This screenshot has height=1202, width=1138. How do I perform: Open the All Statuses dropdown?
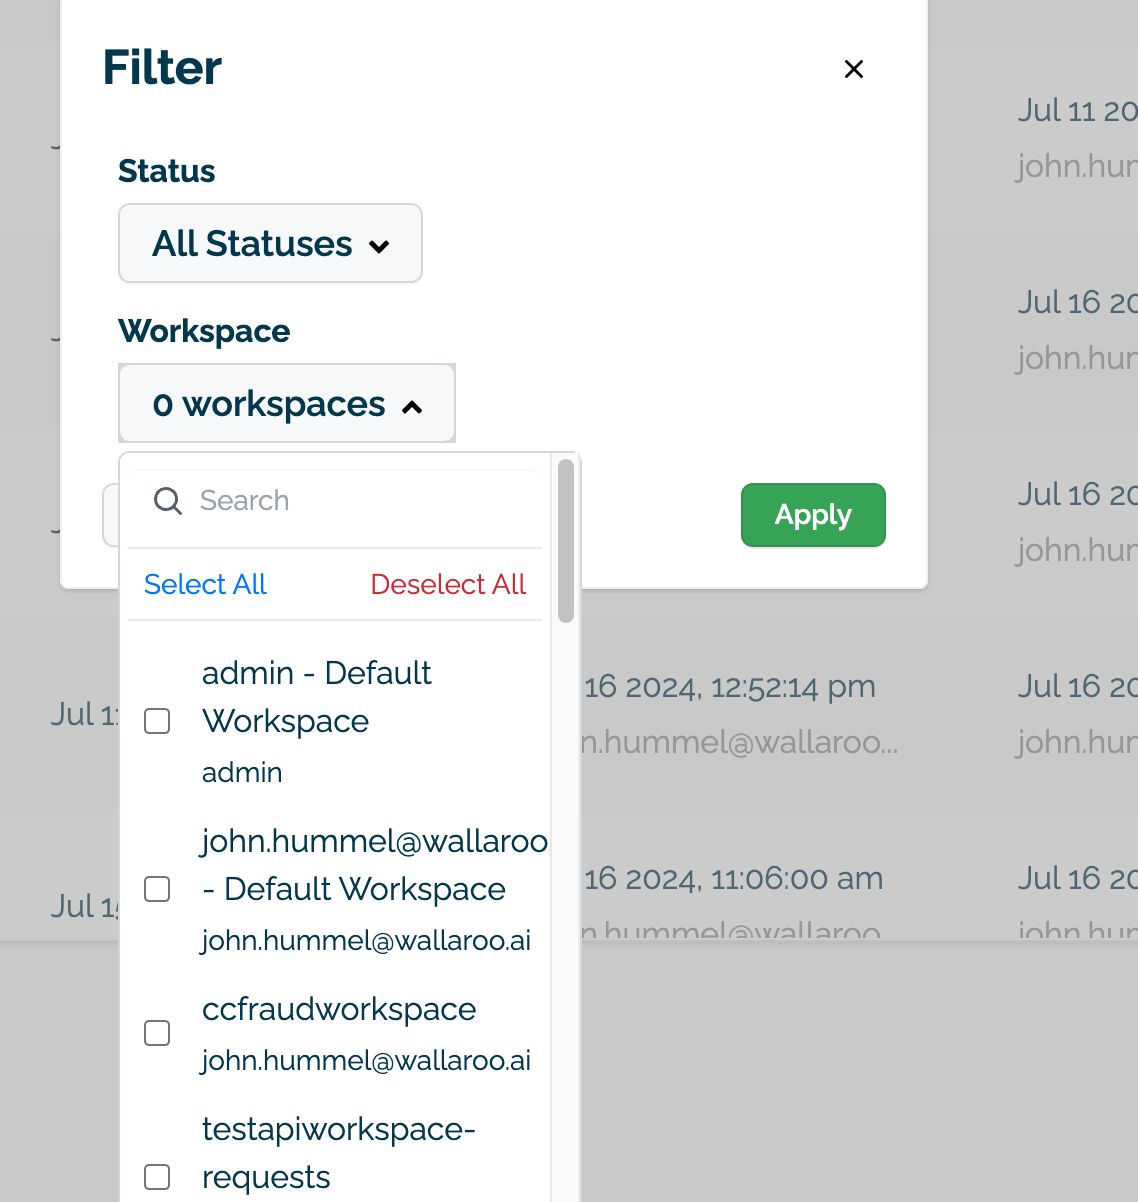tap(270, 244)
